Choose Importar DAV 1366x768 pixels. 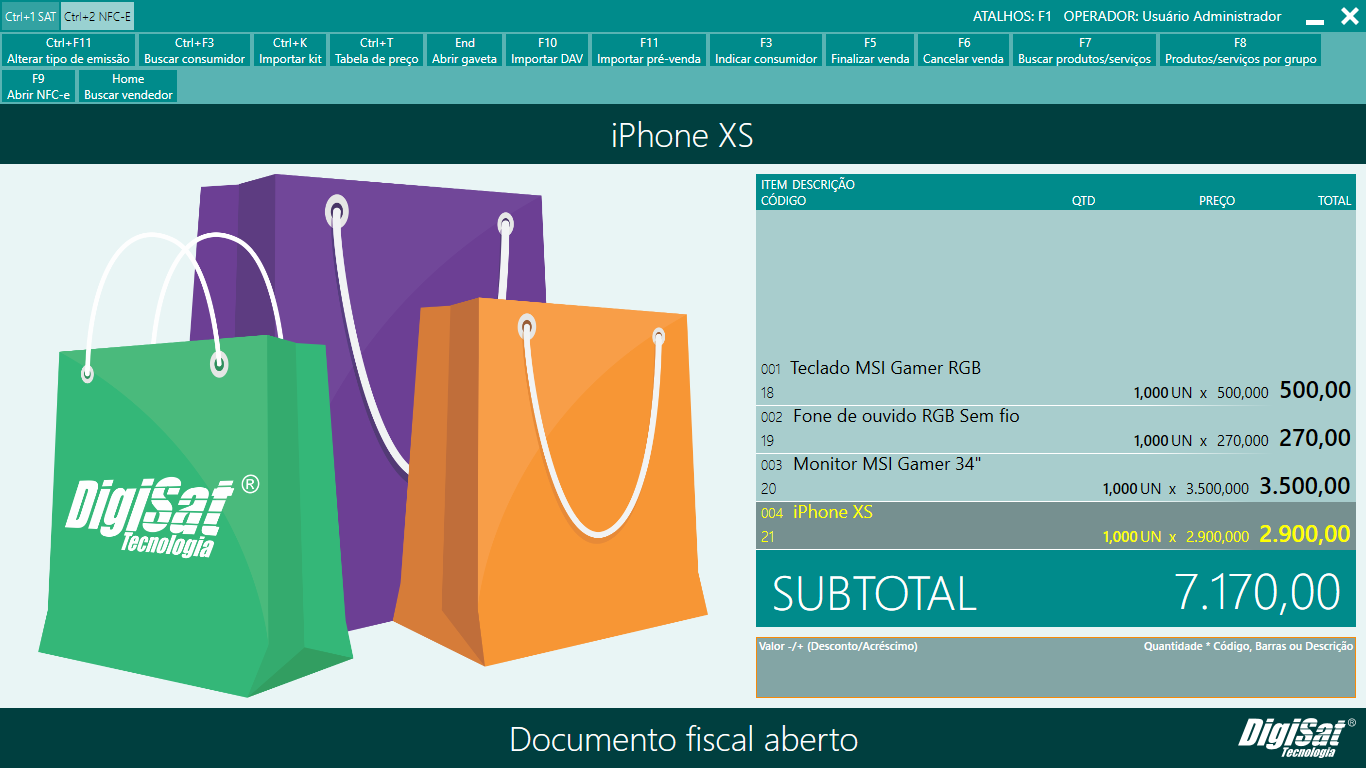(x=547, y=51)
